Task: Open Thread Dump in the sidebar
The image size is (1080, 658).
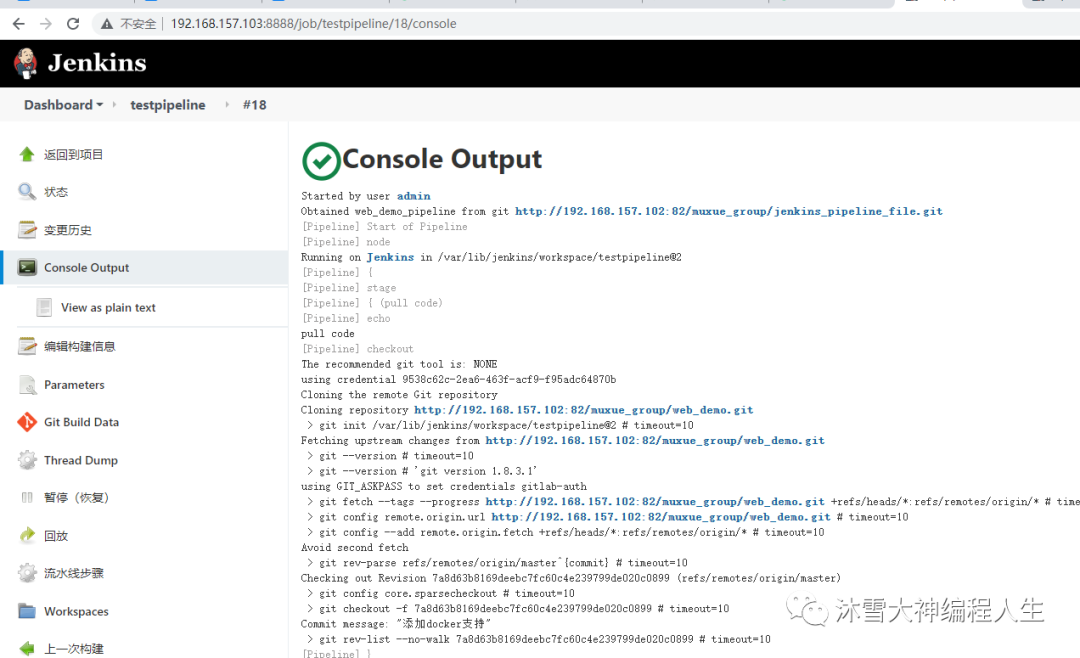Action: coord(81,460)
